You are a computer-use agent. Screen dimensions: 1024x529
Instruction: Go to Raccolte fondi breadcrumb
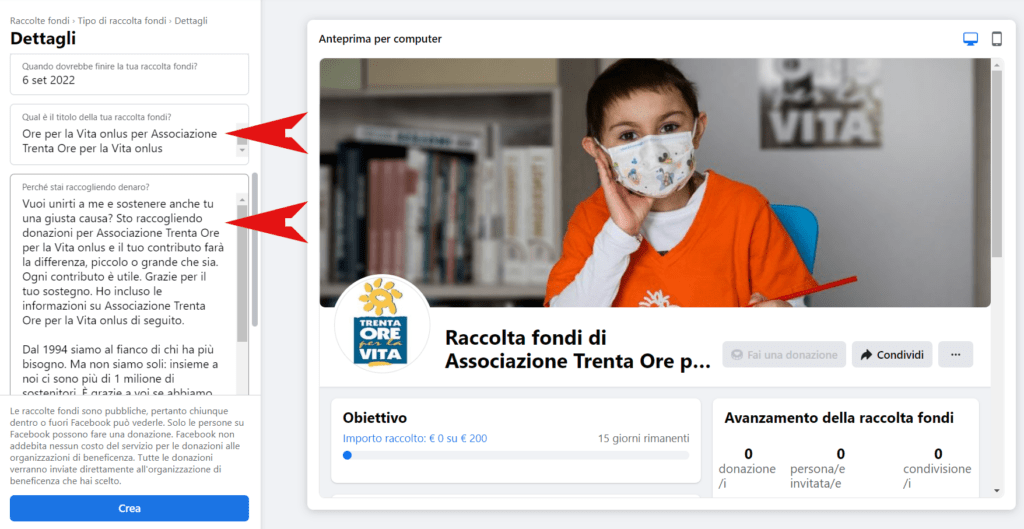[40, 21]
